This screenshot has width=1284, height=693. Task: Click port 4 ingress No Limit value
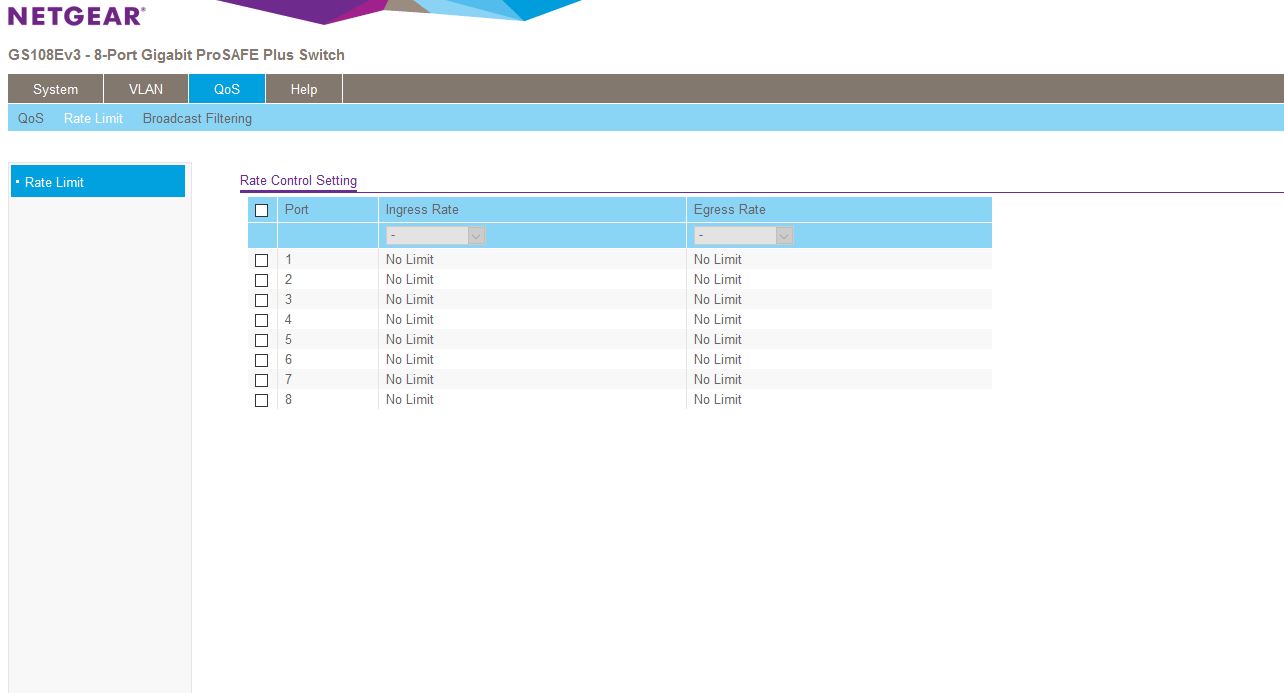[x=410, y=319]
